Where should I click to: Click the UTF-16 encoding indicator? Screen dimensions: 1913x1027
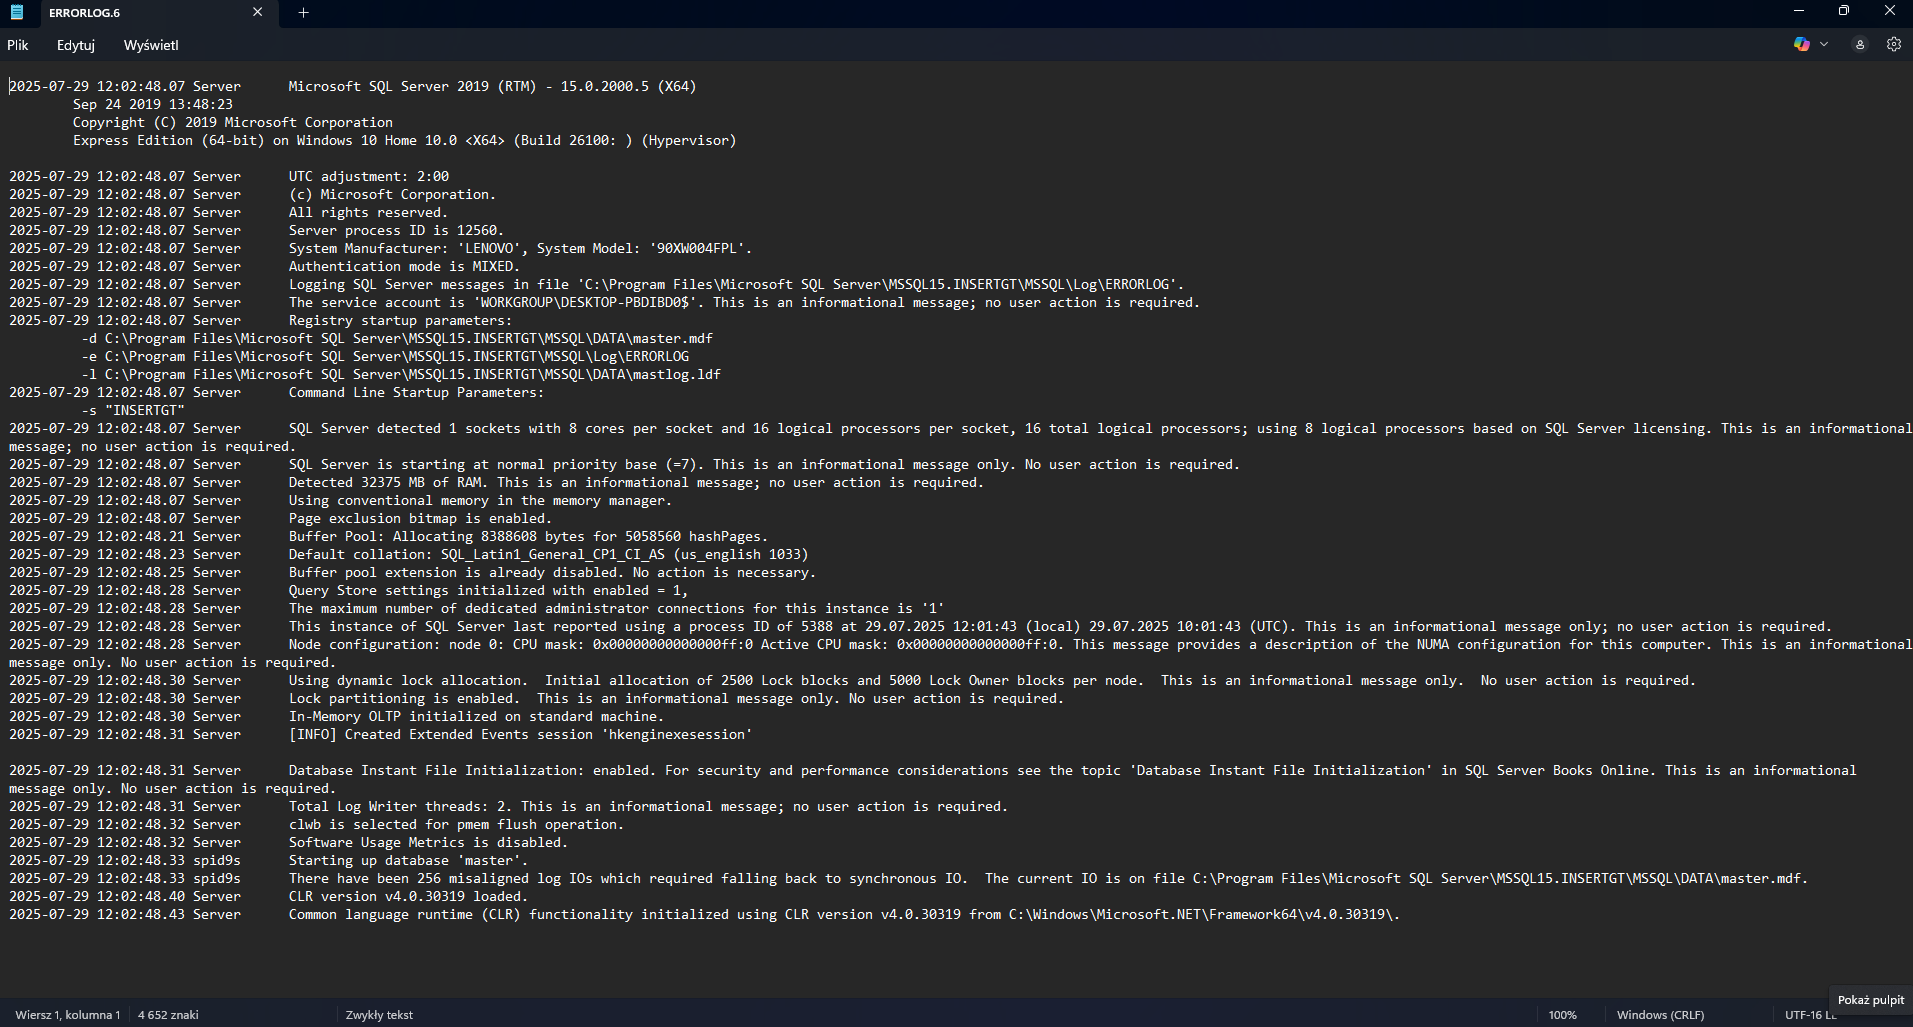1810,1015
